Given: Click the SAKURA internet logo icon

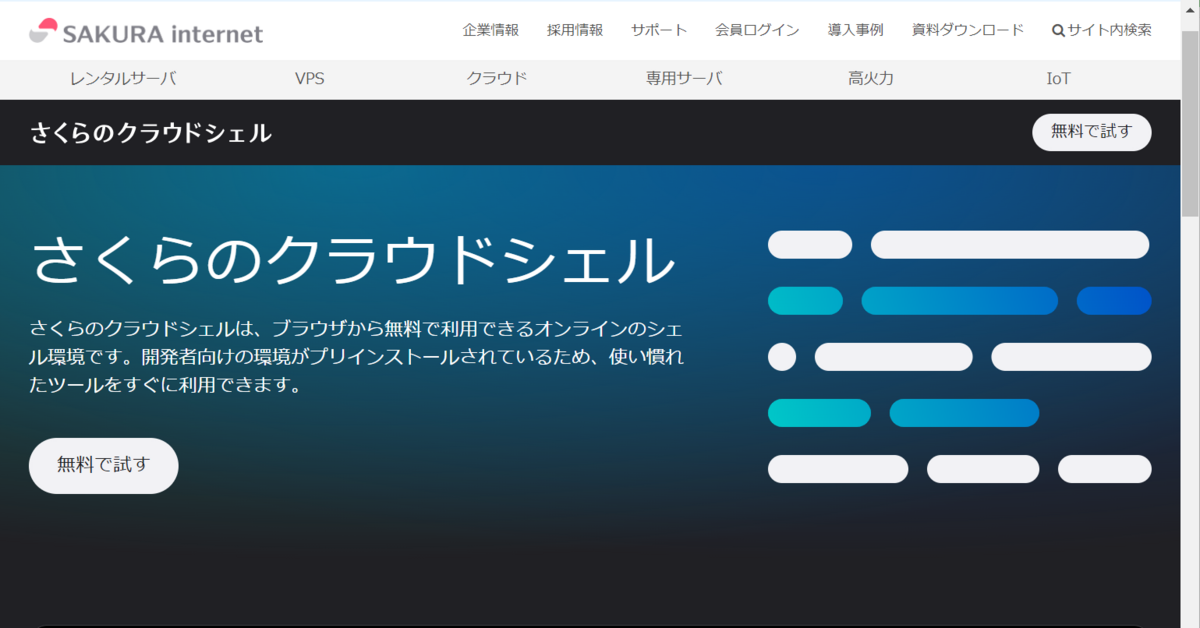Looking at the screenshot, I should click(43, 28).
